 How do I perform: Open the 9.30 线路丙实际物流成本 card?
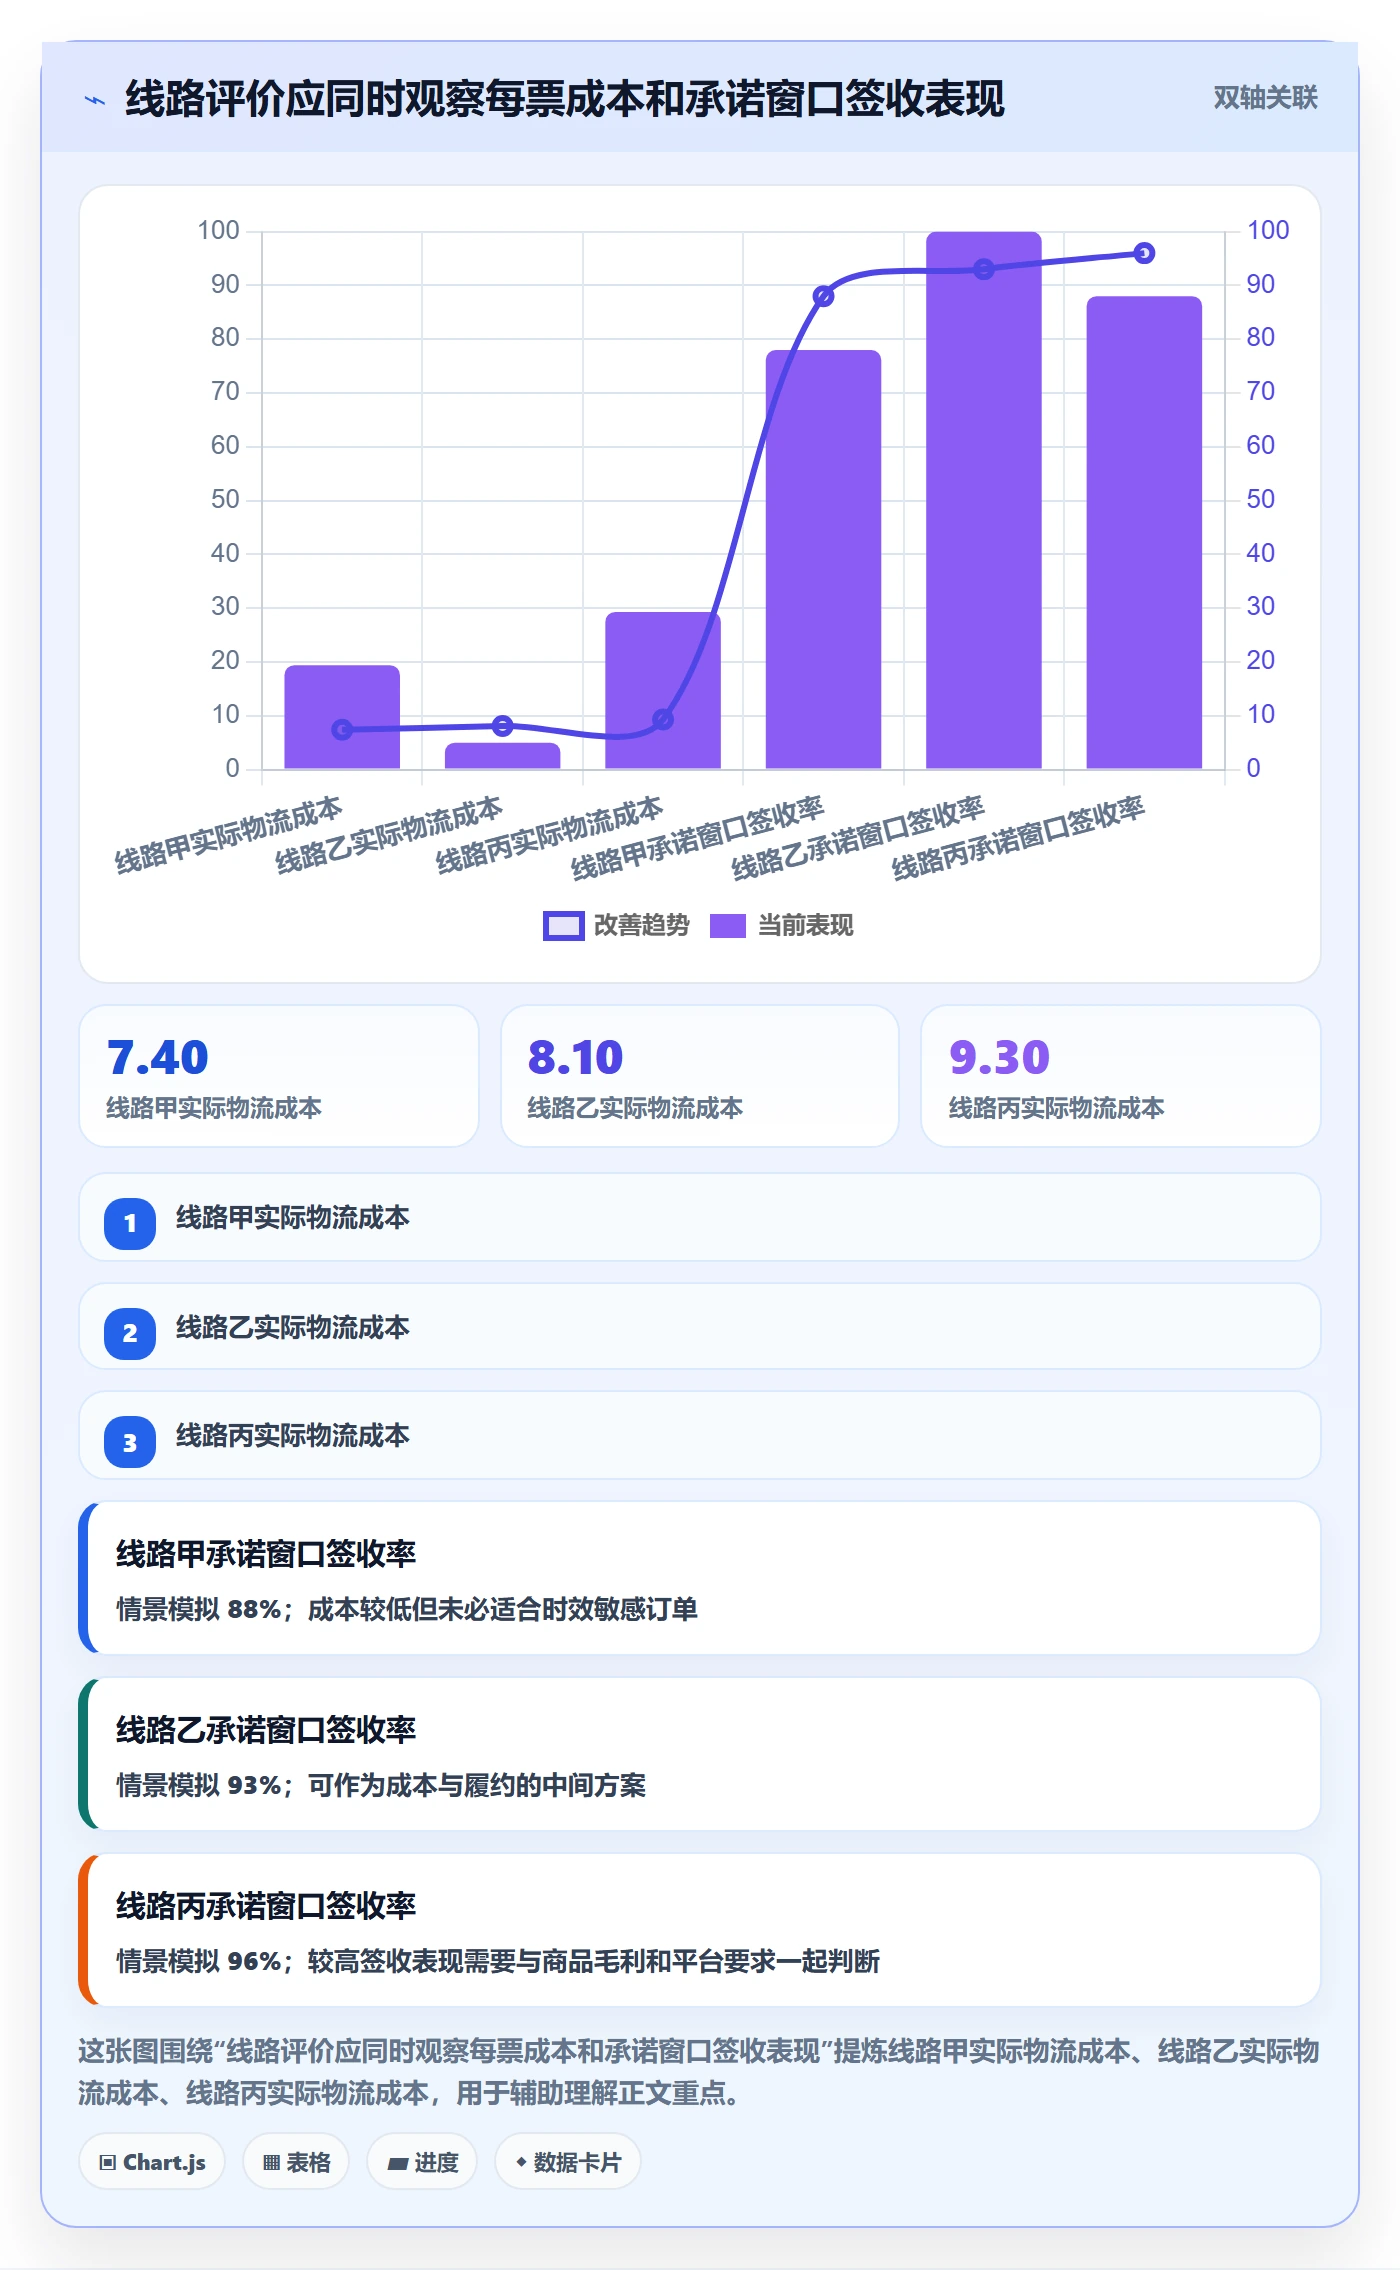[1121, 1076]
